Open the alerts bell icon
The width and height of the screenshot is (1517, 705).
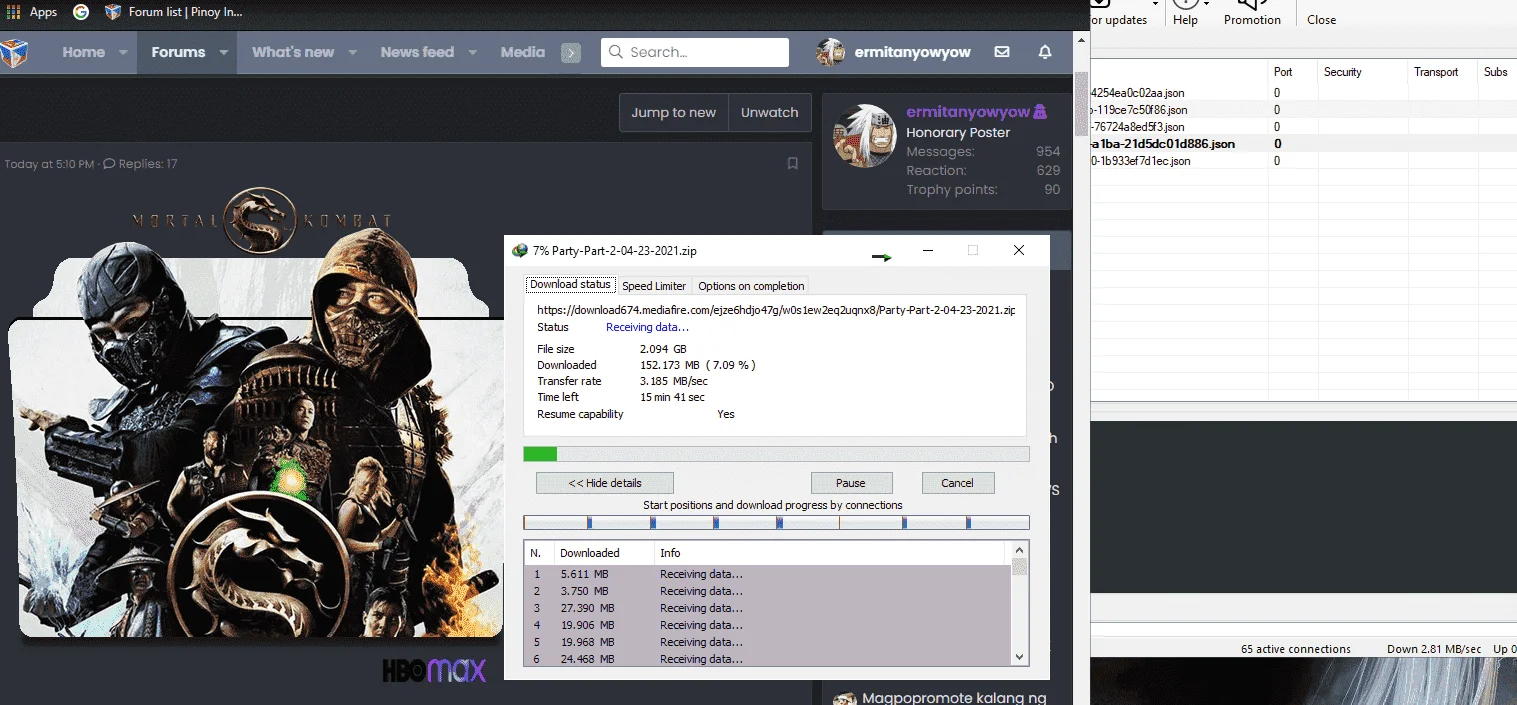click(1045, 52)
